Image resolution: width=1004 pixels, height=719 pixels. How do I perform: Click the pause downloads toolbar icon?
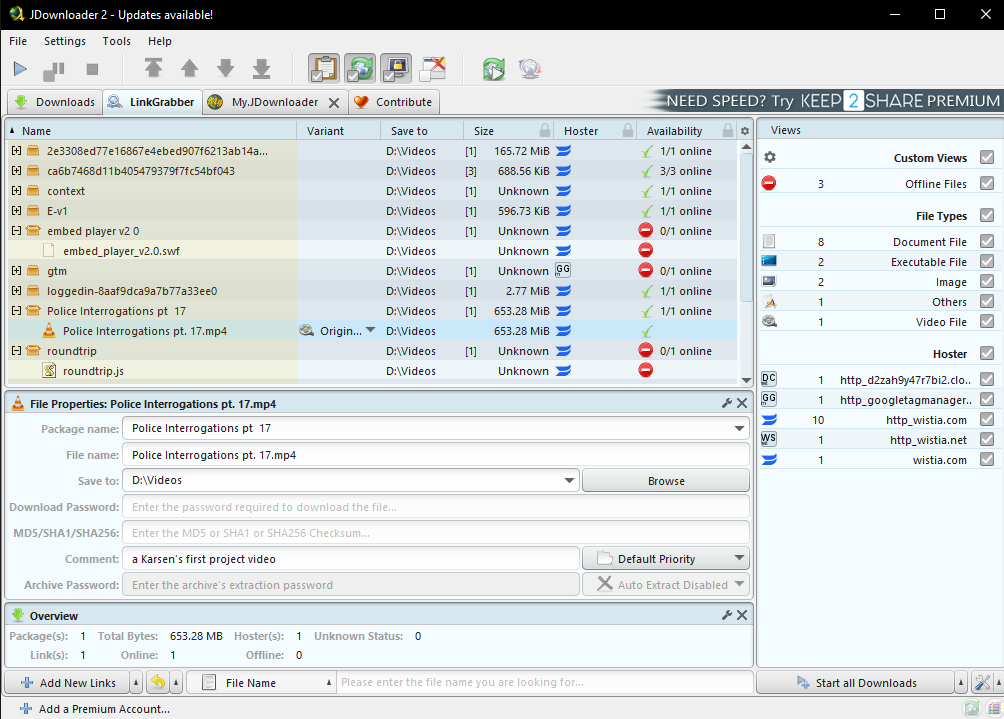click(54, 70)
